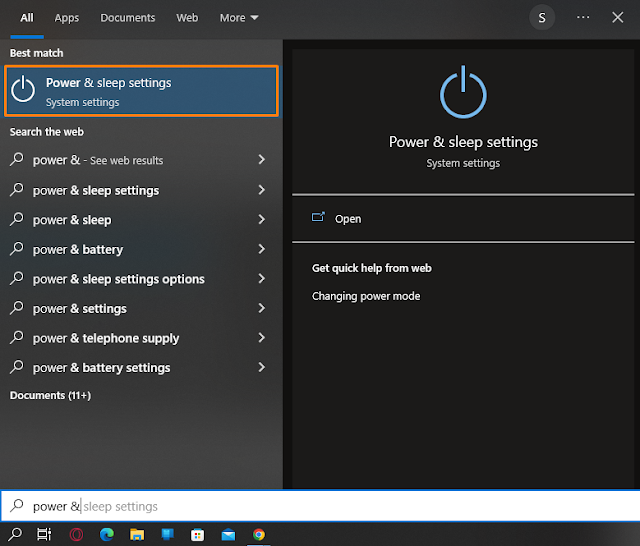
Task: Open Power & sleep settings best match
Action: (x=141, y=91)
